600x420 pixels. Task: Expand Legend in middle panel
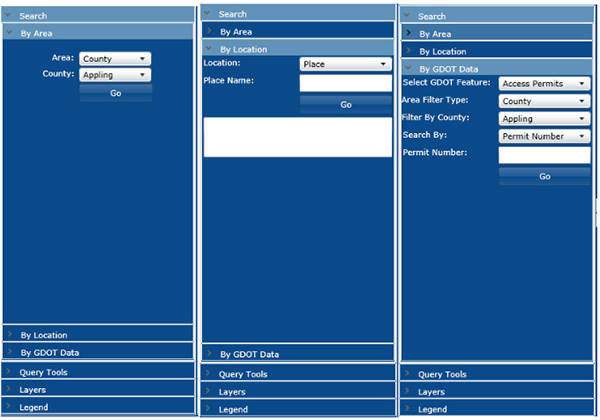(298, 409)
